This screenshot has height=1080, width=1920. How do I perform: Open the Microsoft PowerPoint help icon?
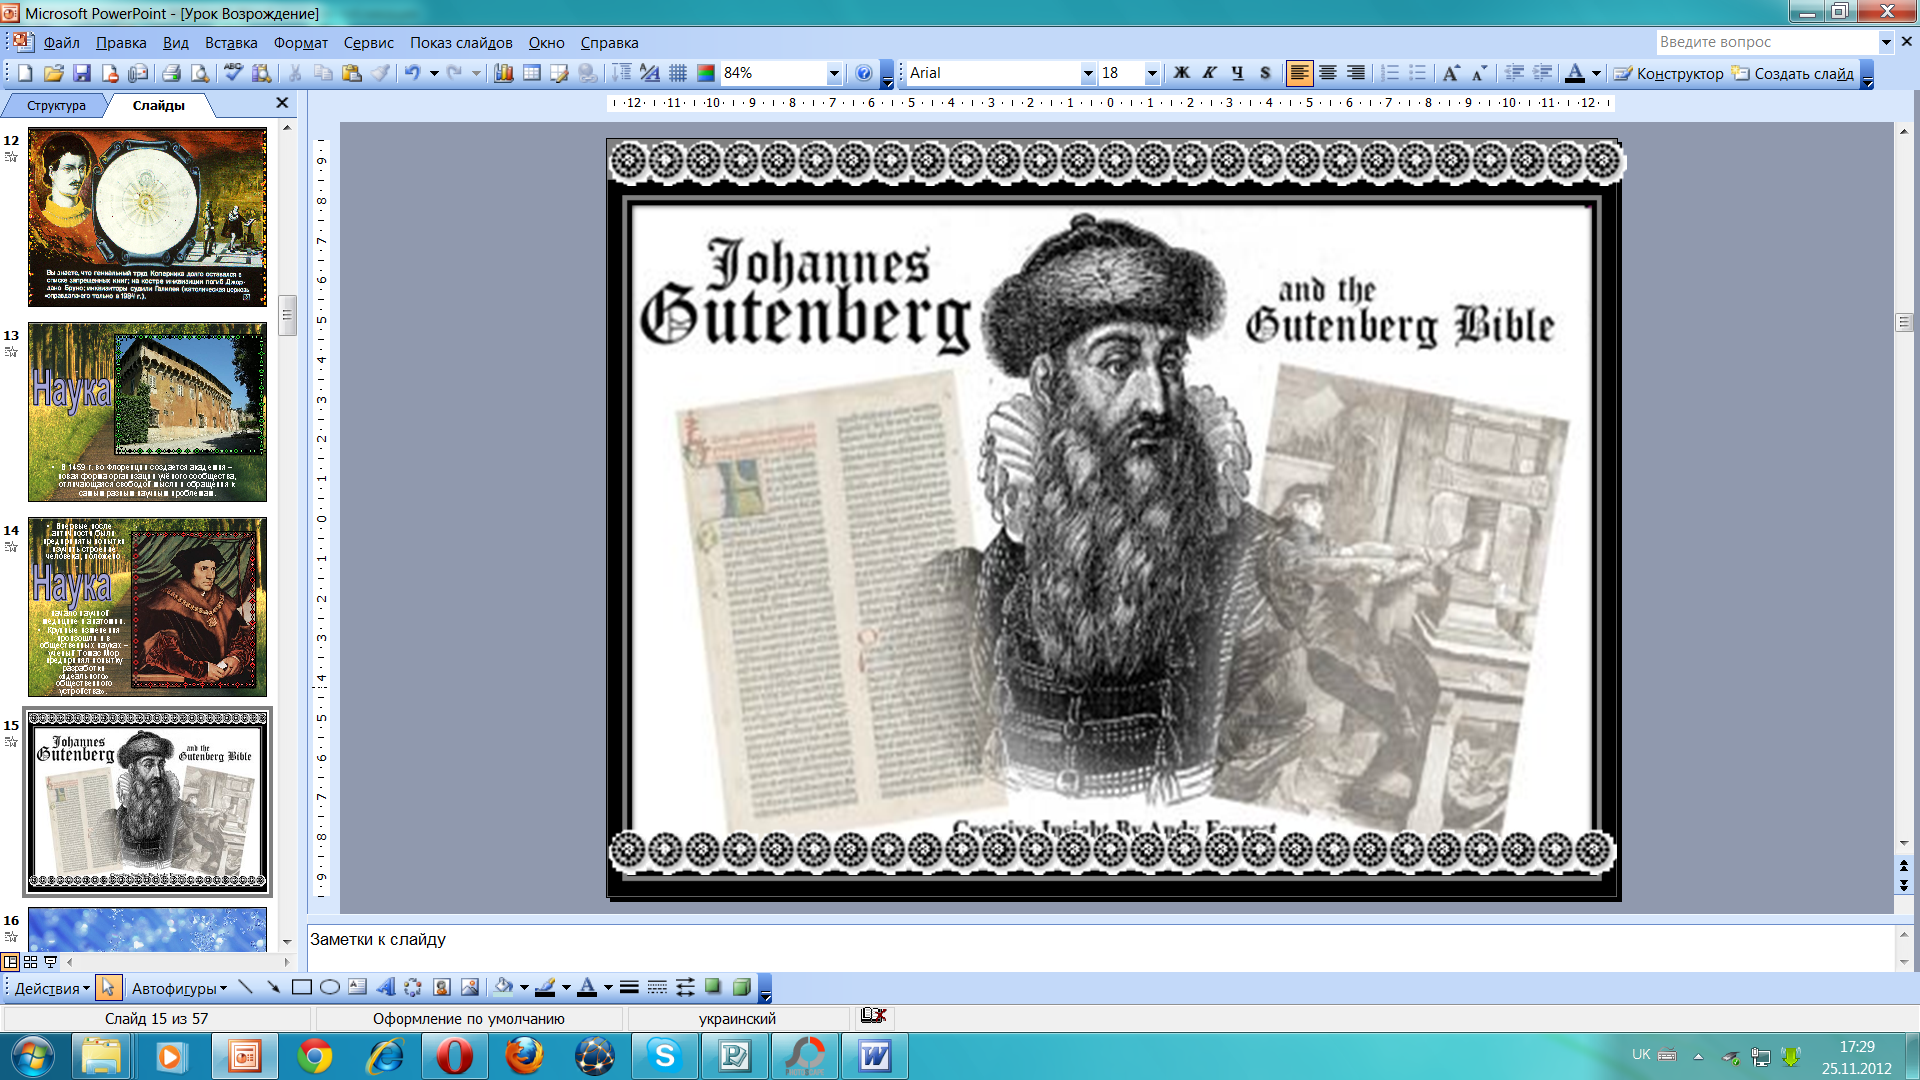864,73
